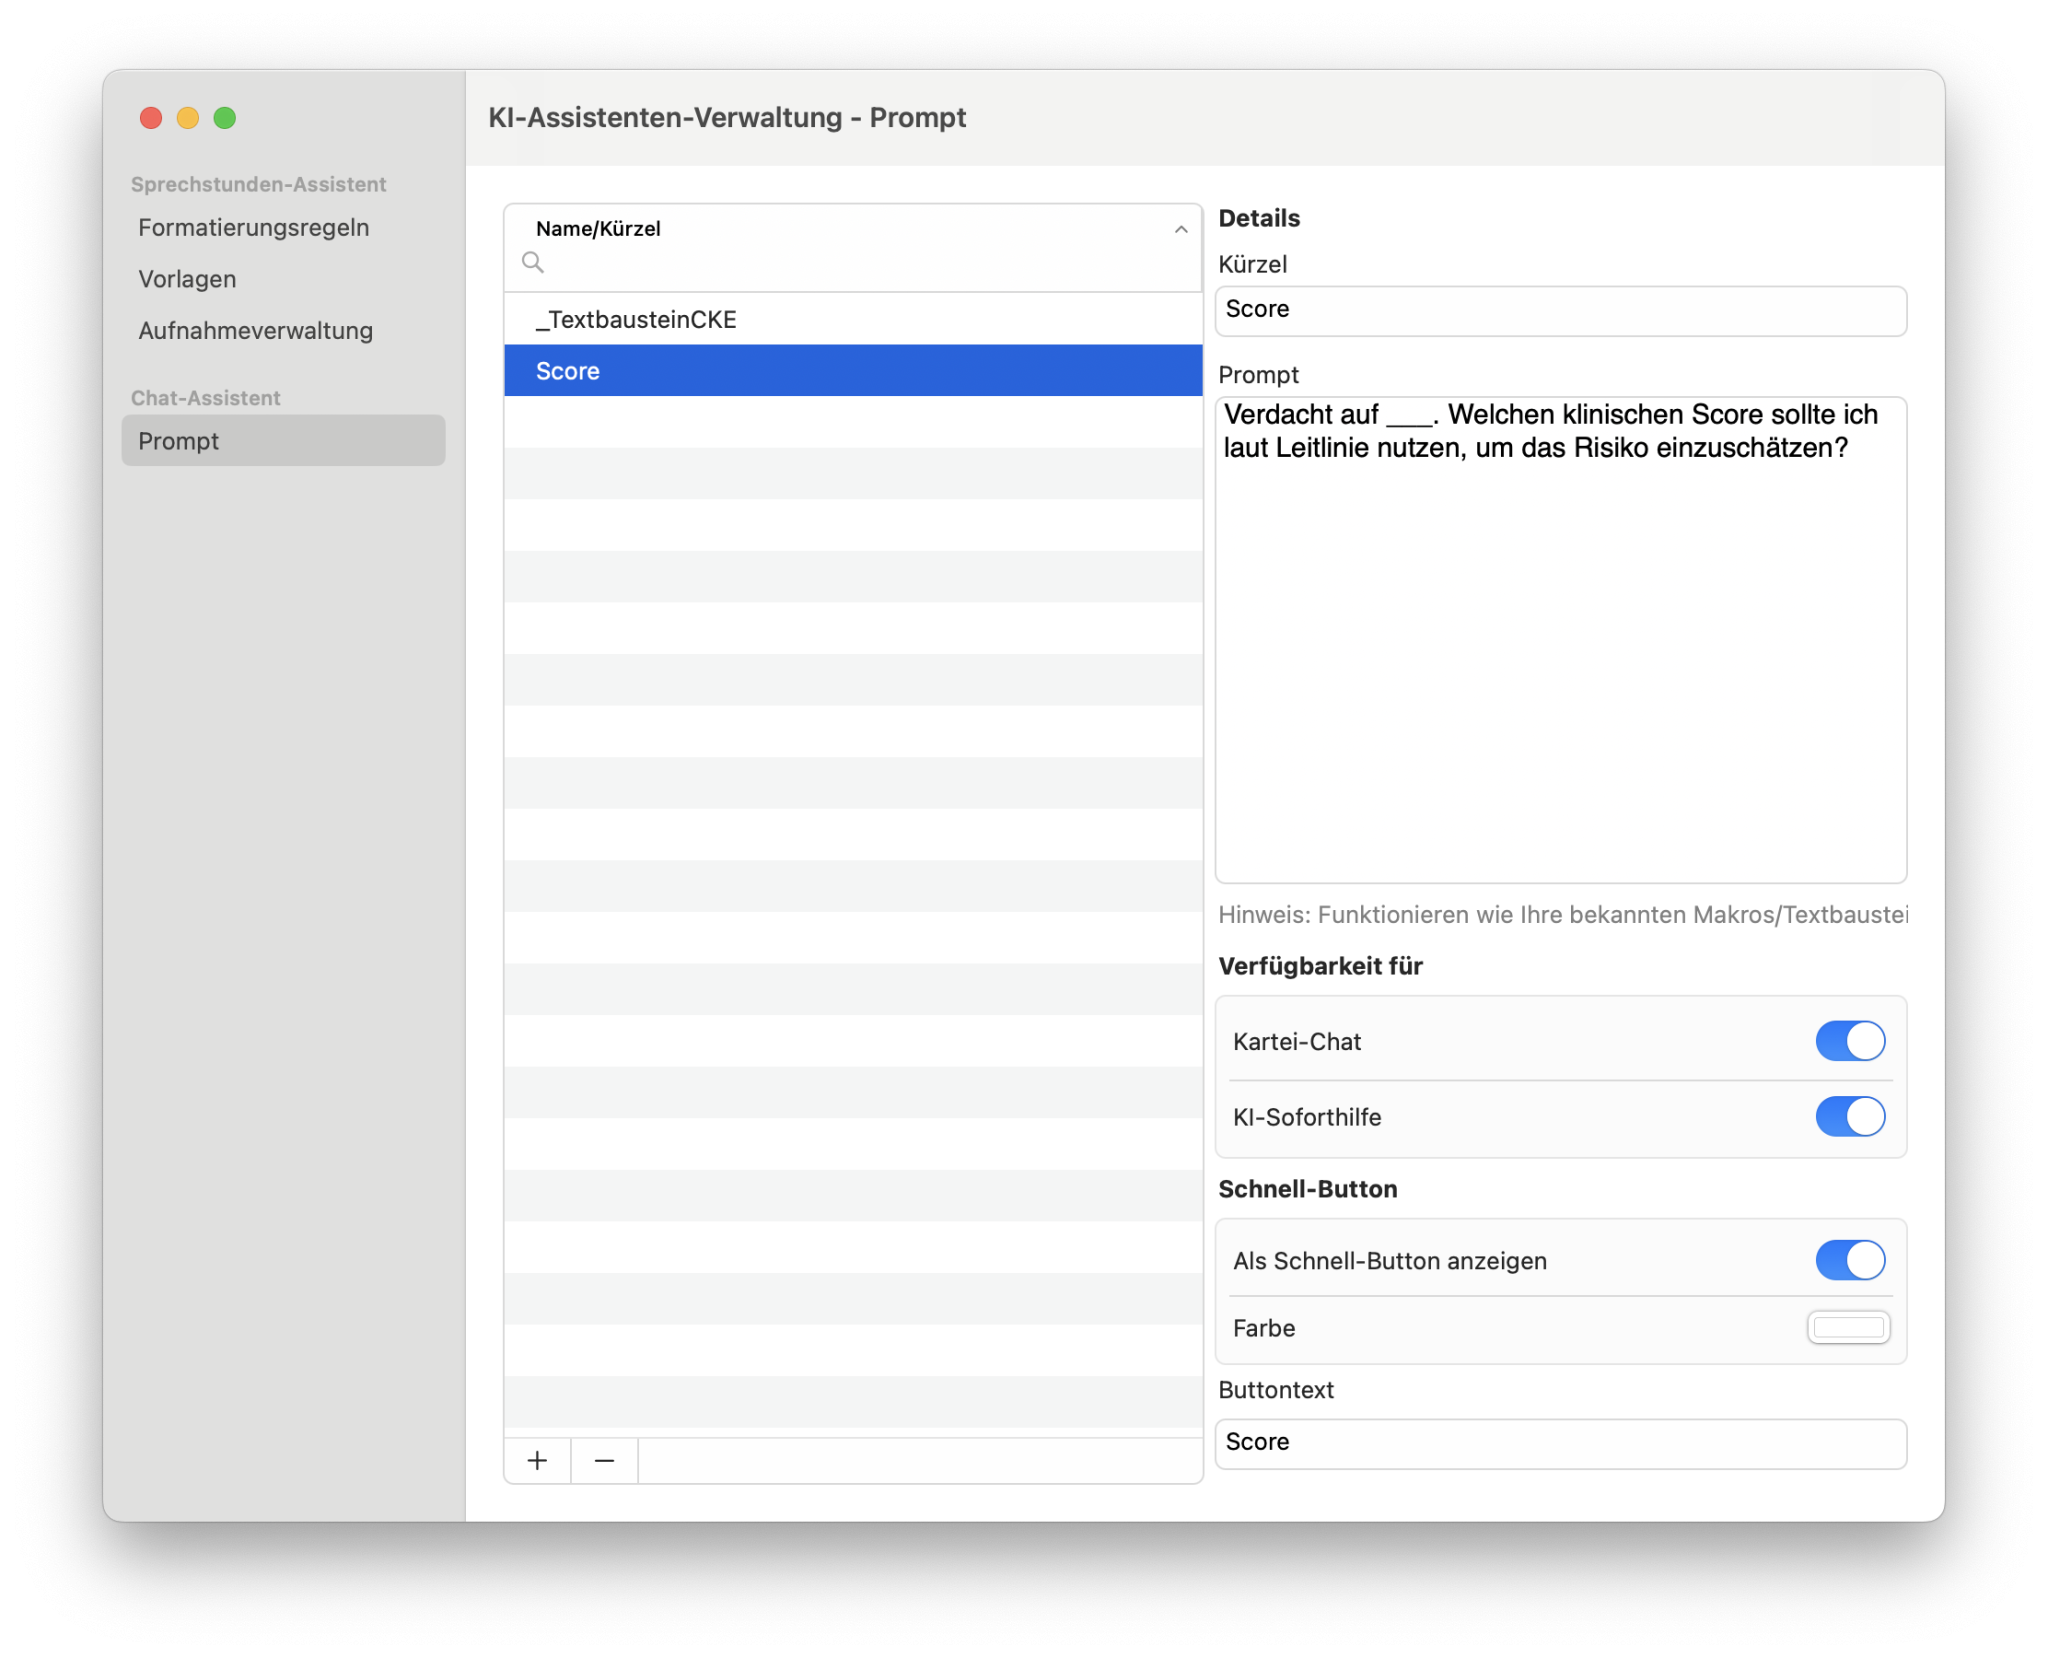Open the Farbe color well
The height and width of the screenshot is (1658, 2048).
tap(1848, 1327)
